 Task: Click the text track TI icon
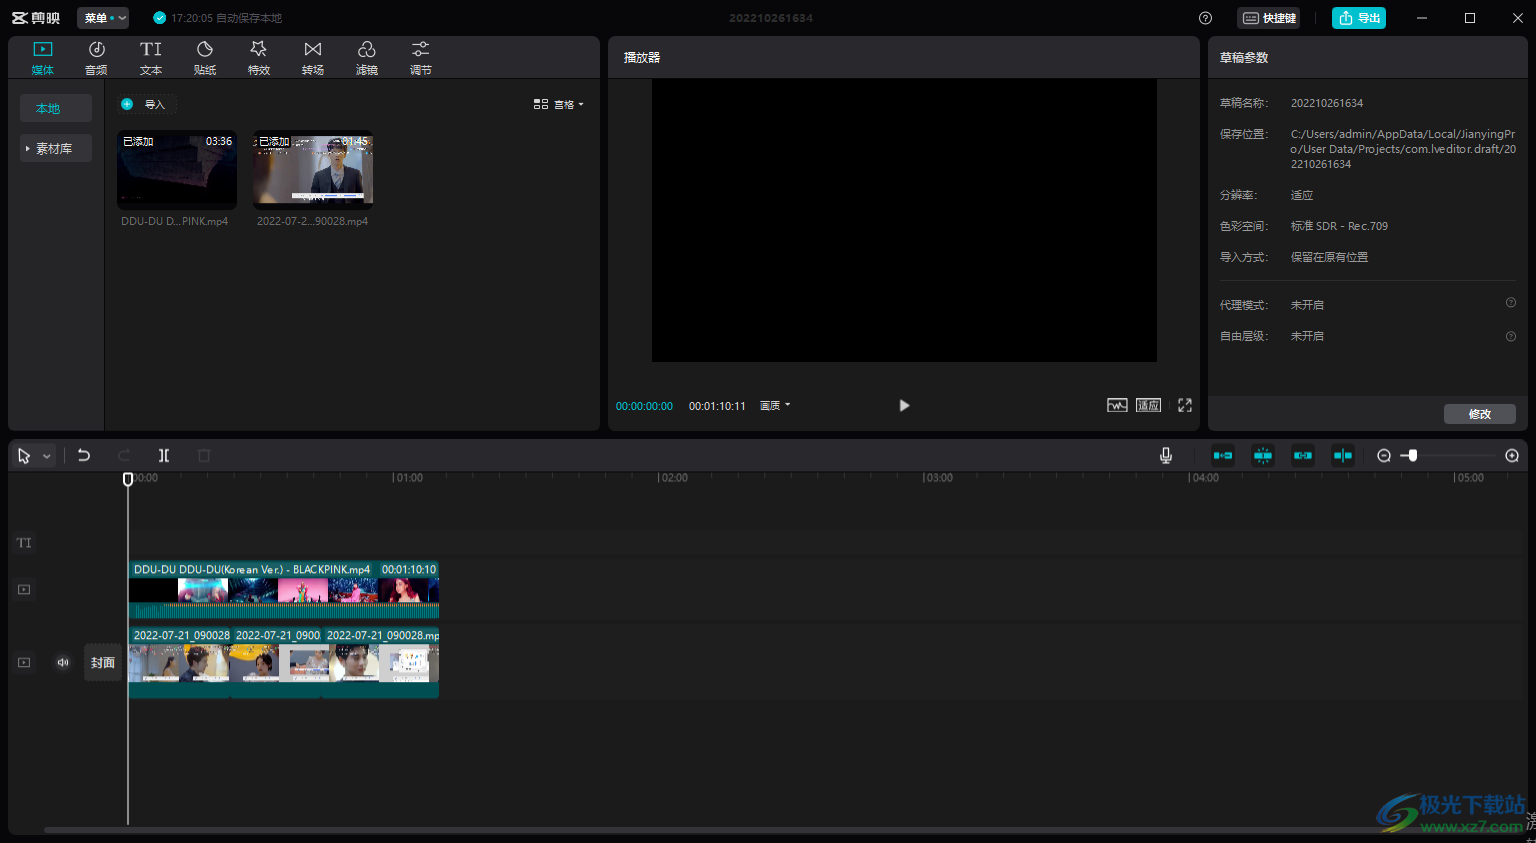[24, 543]
